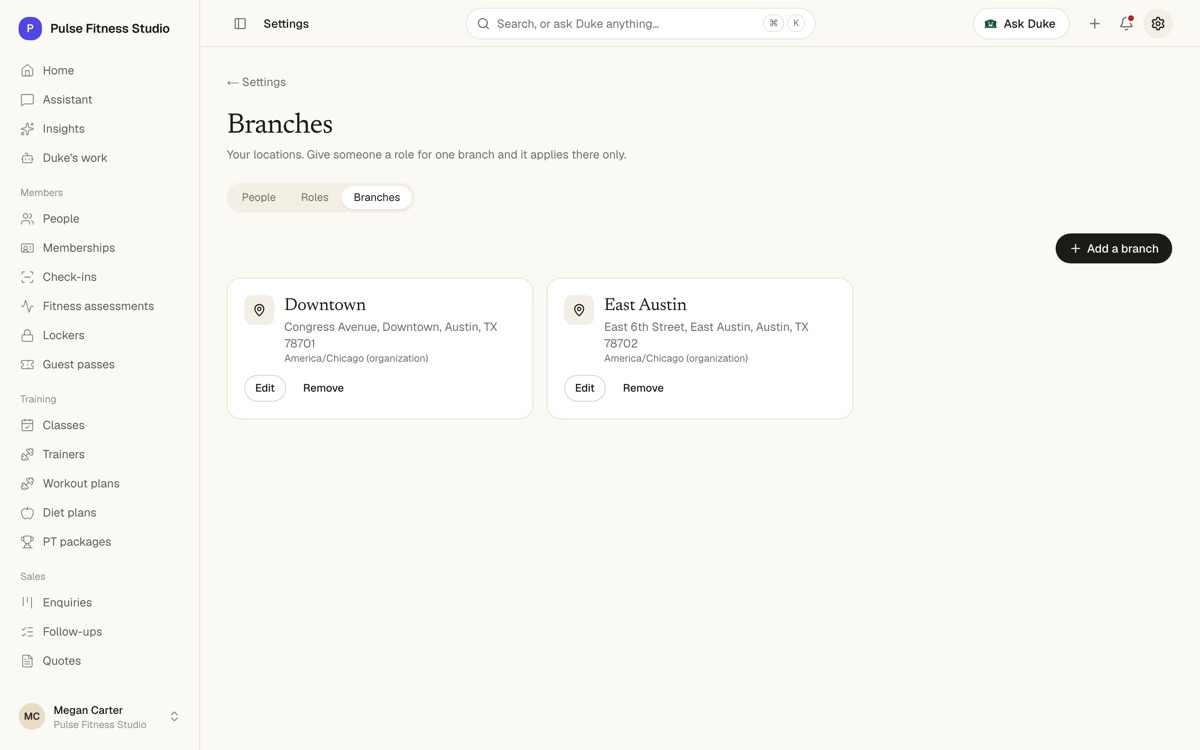This screenshot has width=1200, height=750.
Task: Click the Home icon in sidebar
Action: [27, 71]
